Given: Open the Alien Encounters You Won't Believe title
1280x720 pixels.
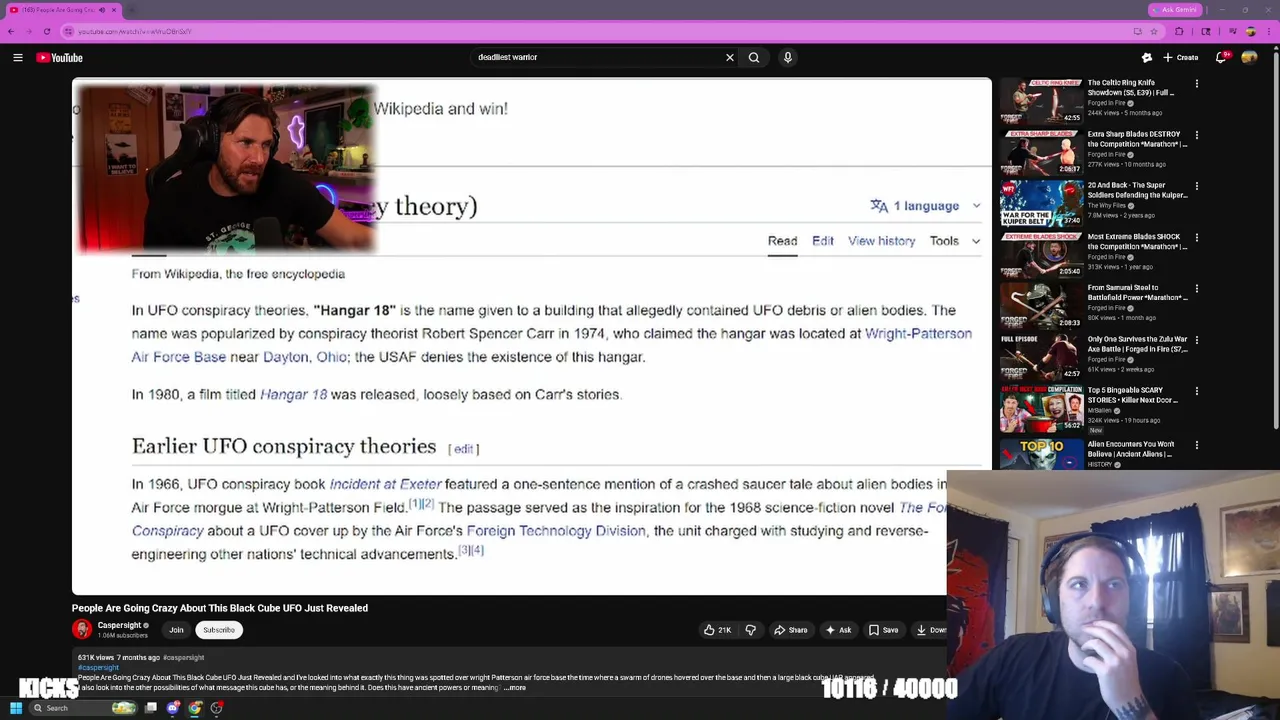Looking at the screenshot, I should [x=1132, y=449].
